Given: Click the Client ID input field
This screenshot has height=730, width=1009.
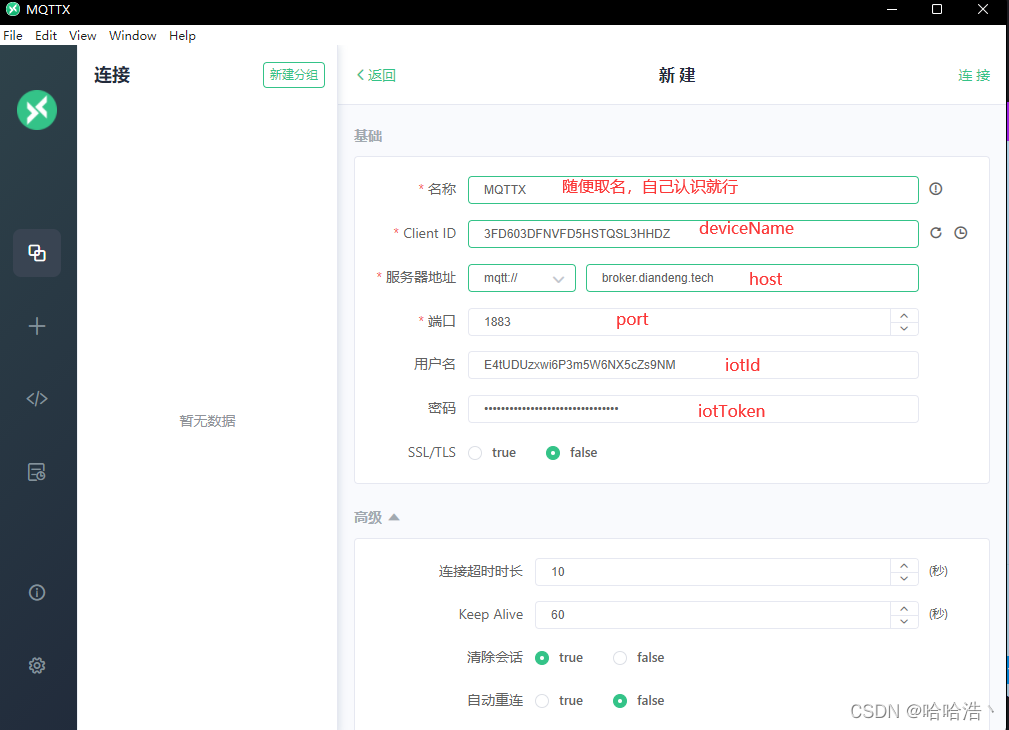Looking at the screenshot, I should tap(693, 234).
